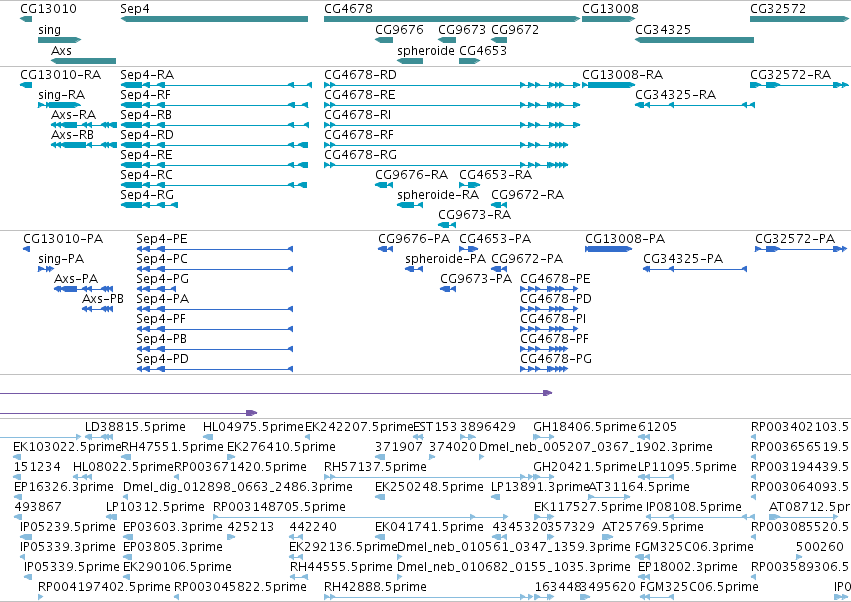Select the RH57137.5prime EST label
This screenshot has width=851, height=602.
(x=375, y=467)
